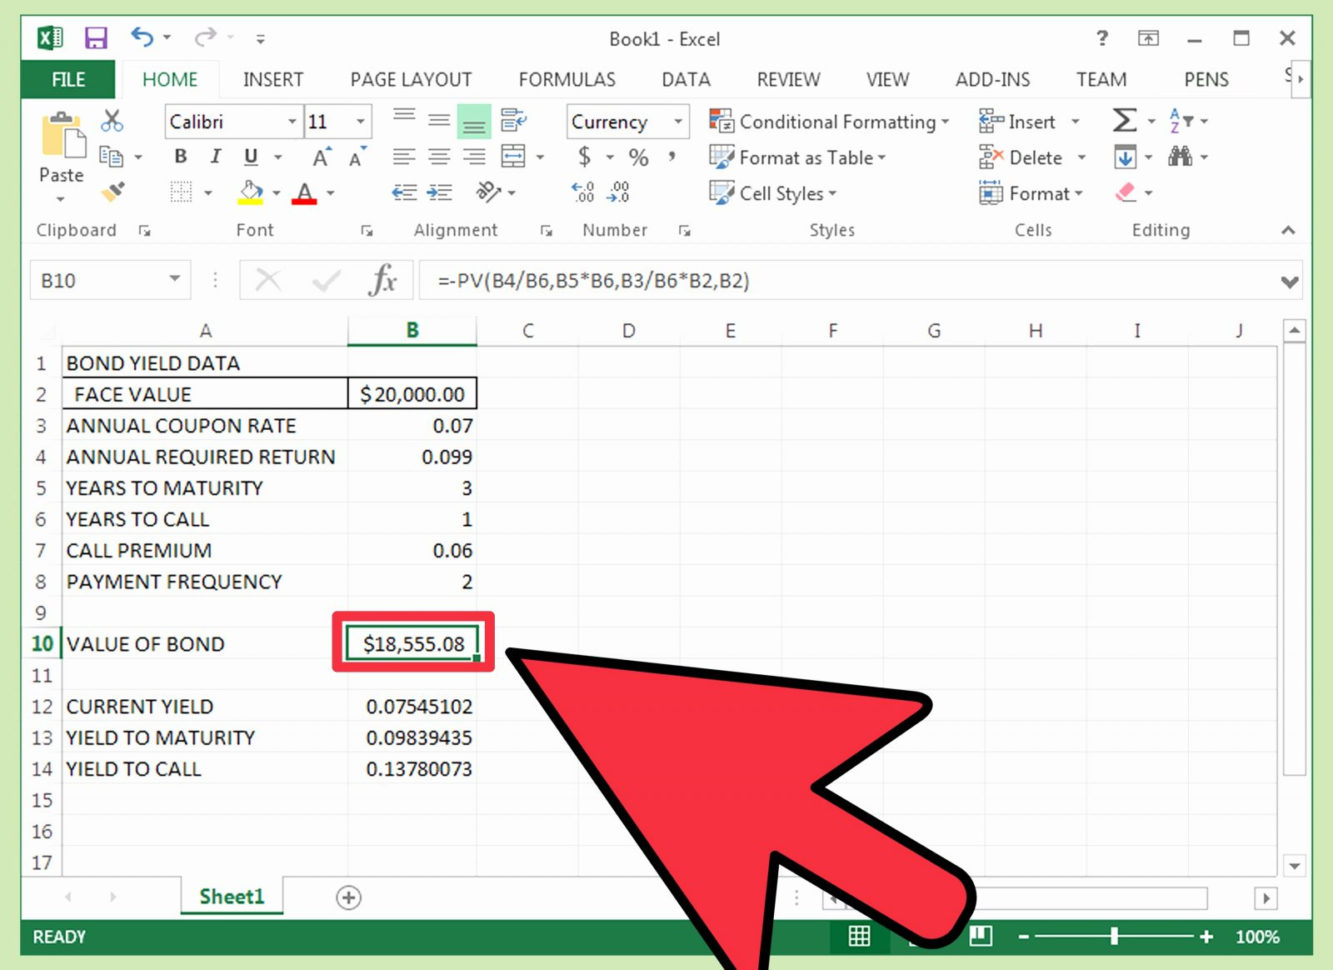Click the Paste clipboard icon
Viewport: 1333px width, 970px height.
point(62,136)
